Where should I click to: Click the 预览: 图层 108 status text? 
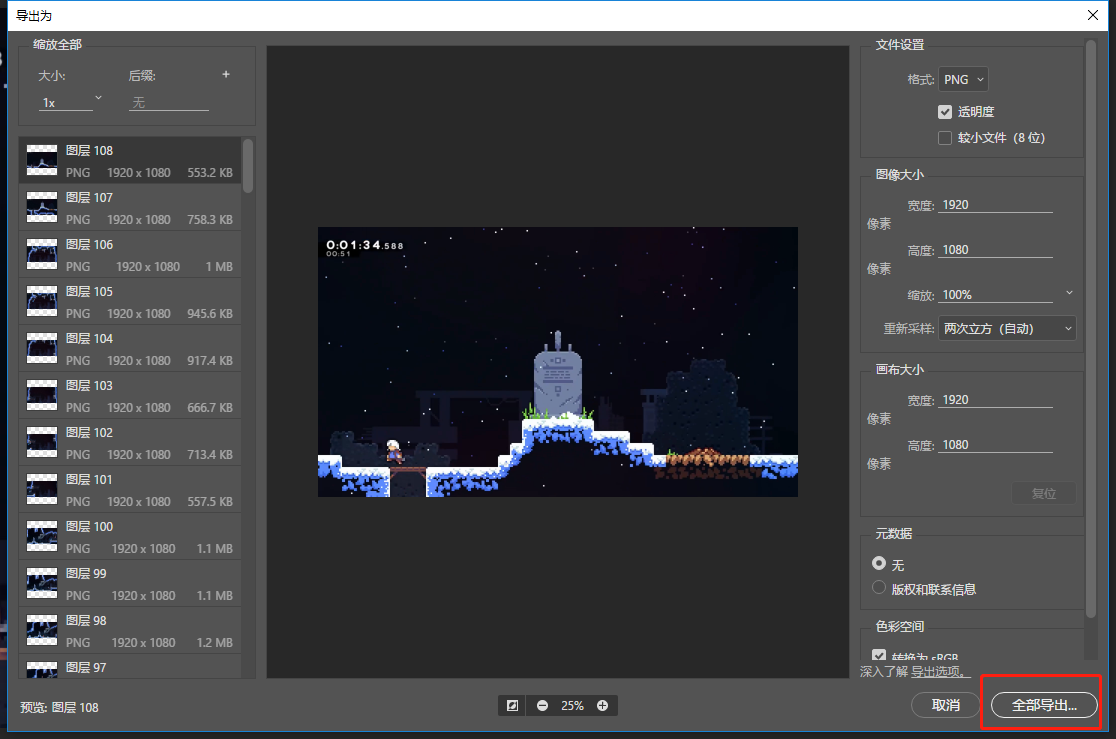point(59,708)
